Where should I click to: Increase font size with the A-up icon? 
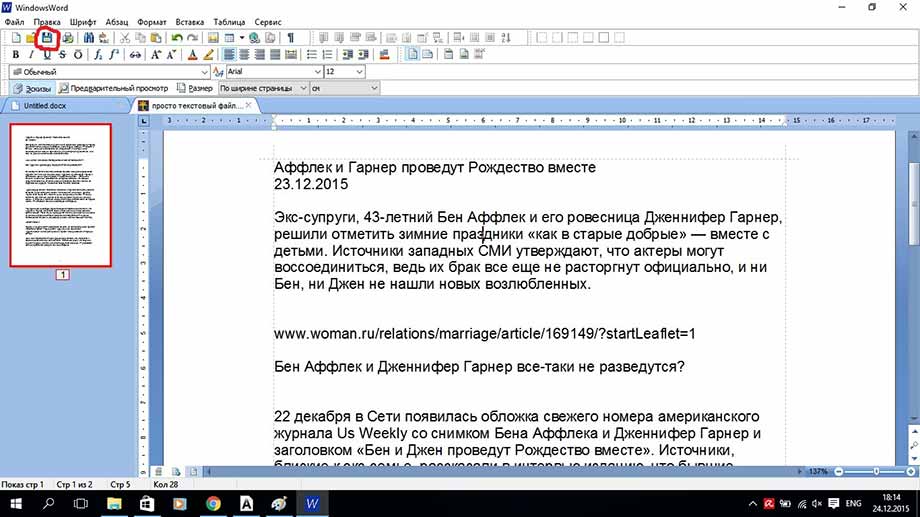(x=156, y=55)
